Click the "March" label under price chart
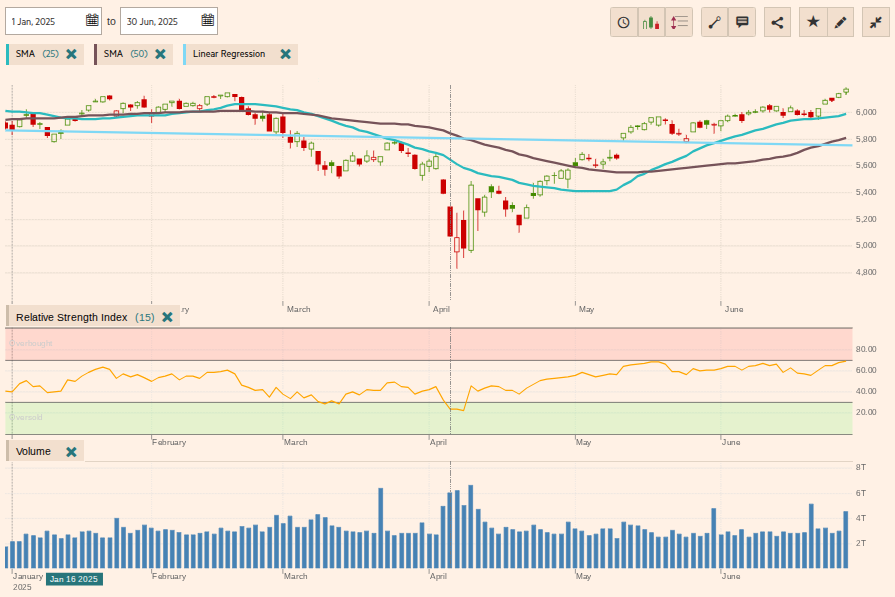This screenshot has width=895, height=597. (x=299, y=309)
